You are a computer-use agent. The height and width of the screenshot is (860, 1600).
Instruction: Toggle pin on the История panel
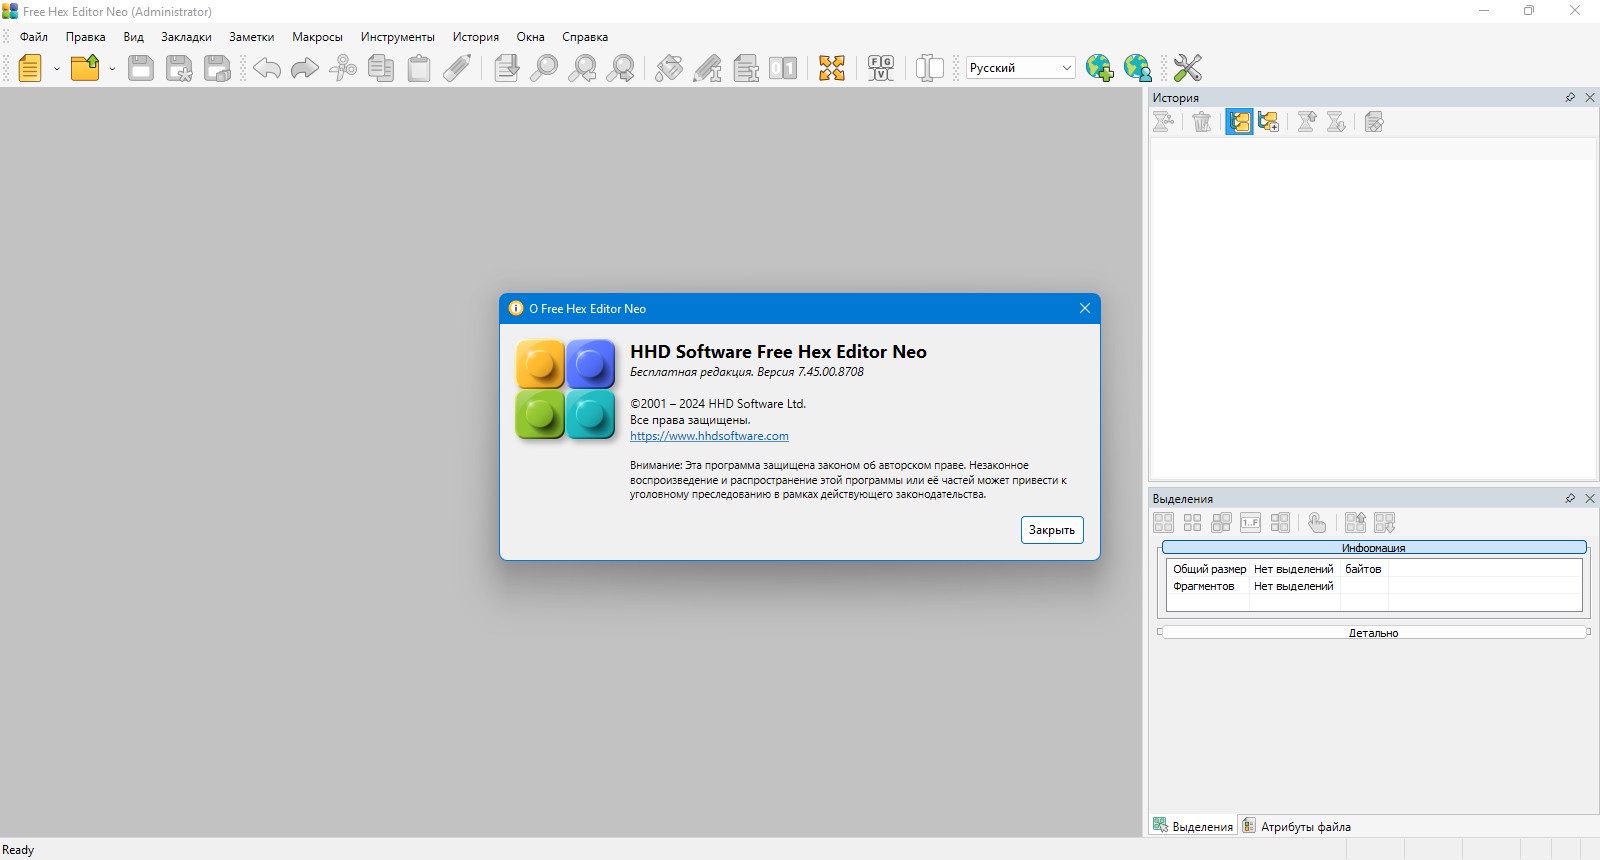click(1570, 97)
